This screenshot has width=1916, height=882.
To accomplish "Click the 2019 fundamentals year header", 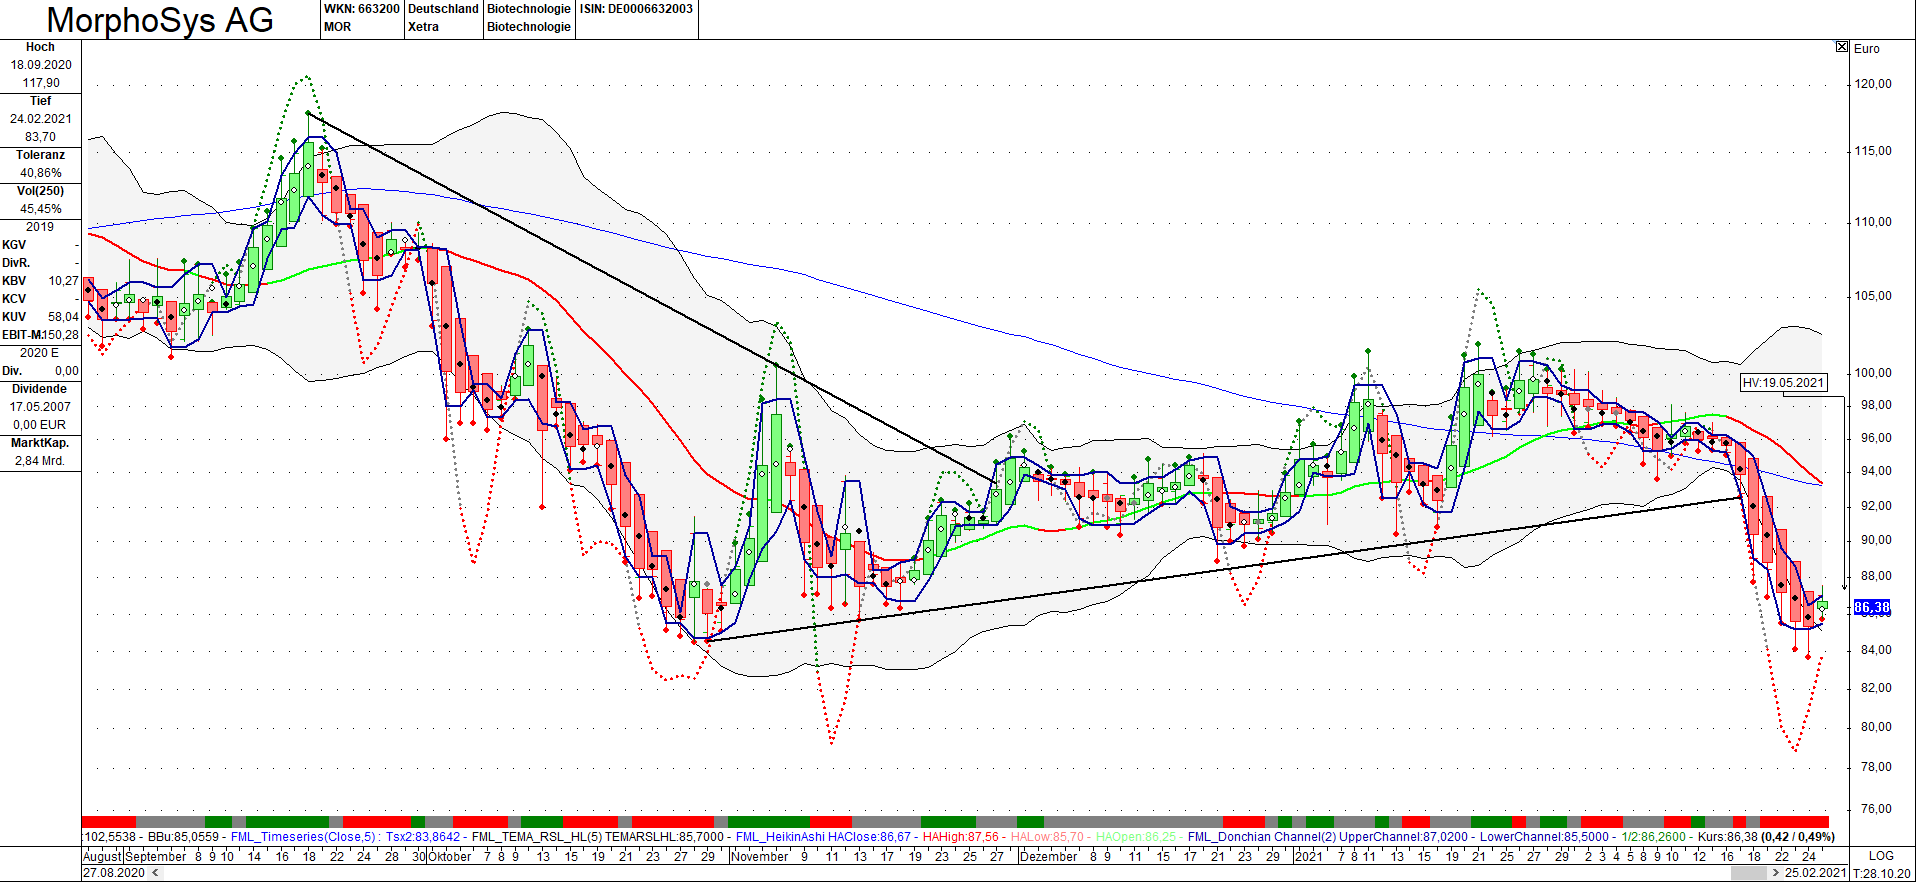I will 40,227.
